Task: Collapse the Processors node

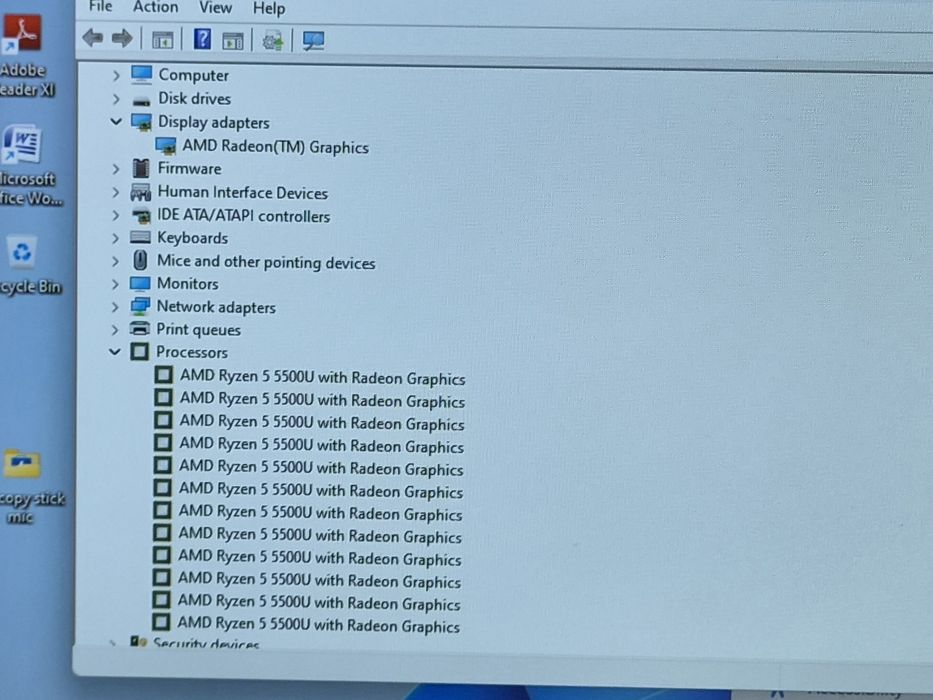Action: (x=115, y=352)
